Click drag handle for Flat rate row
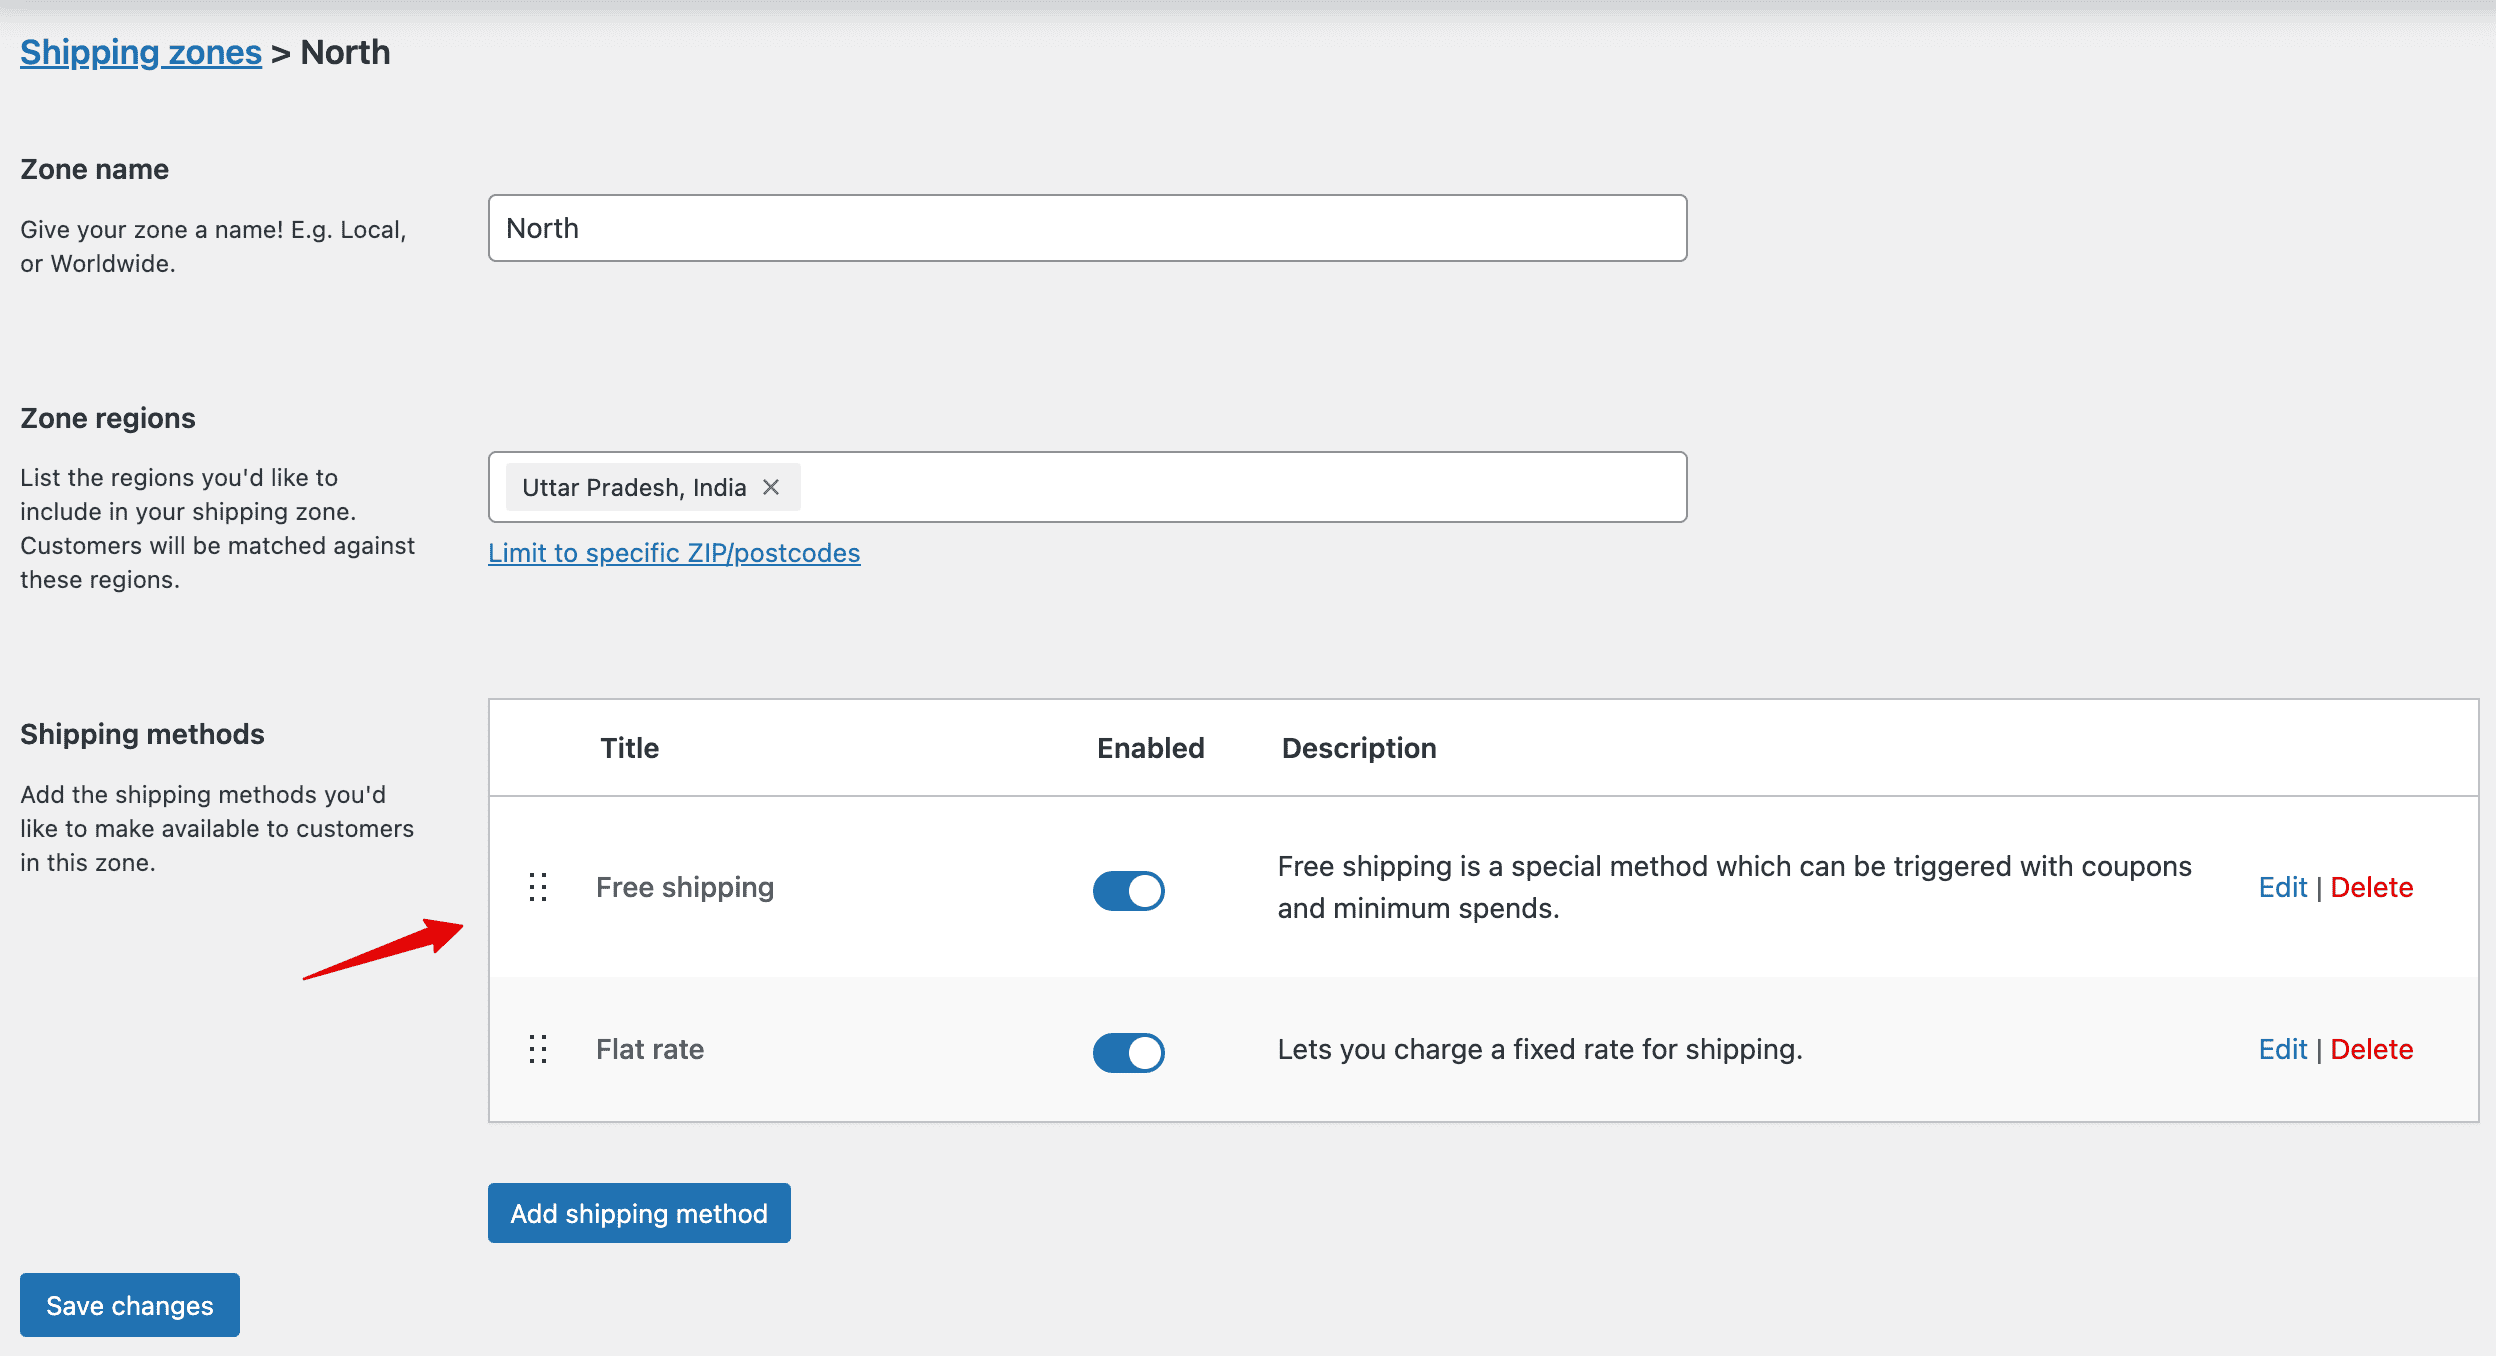 [x=538, y=1049]
